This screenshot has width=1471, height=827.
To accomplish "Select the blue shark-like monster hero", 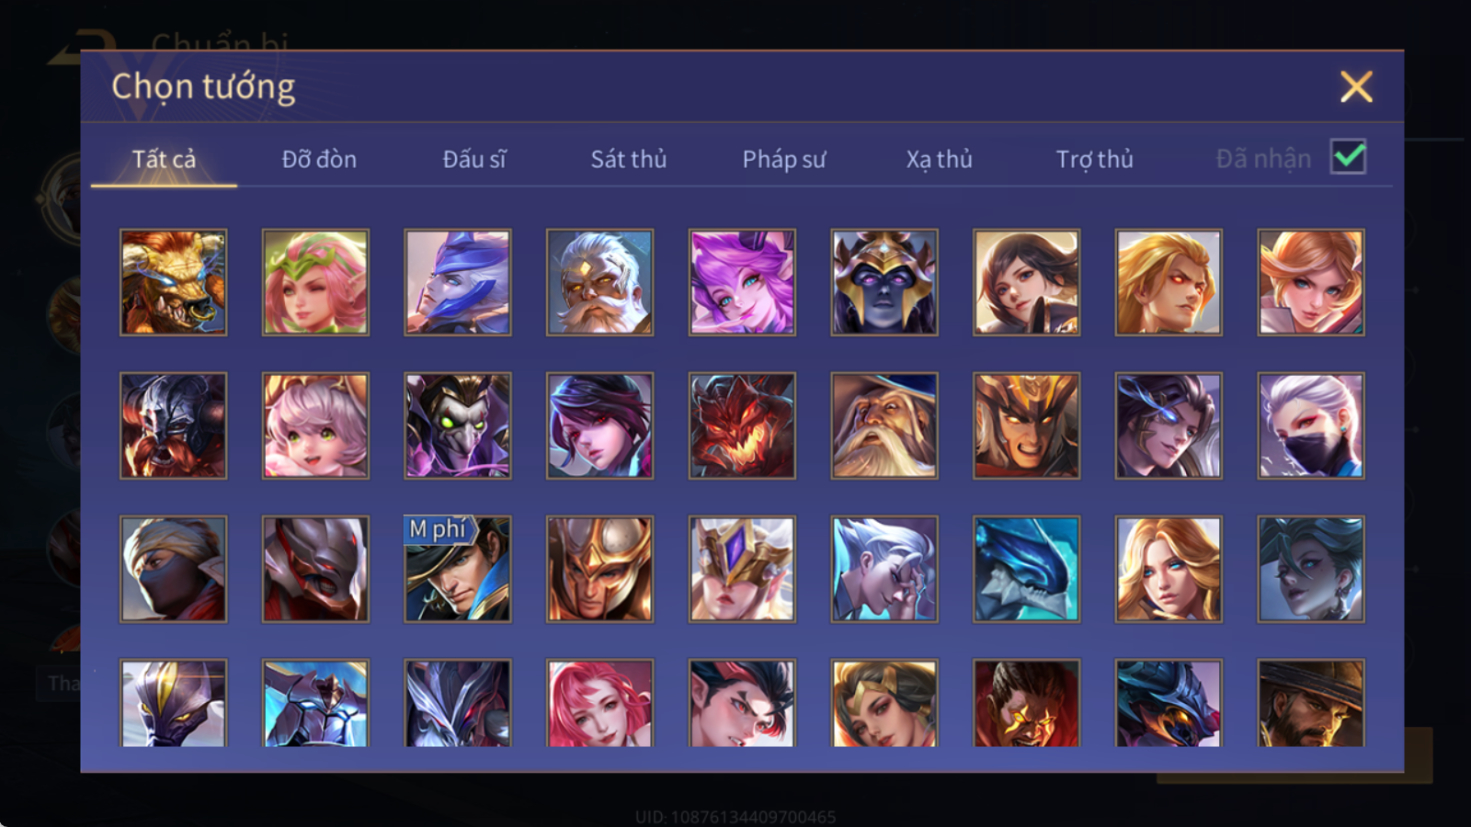I will pyautogui.click(x=1026, y=569).
